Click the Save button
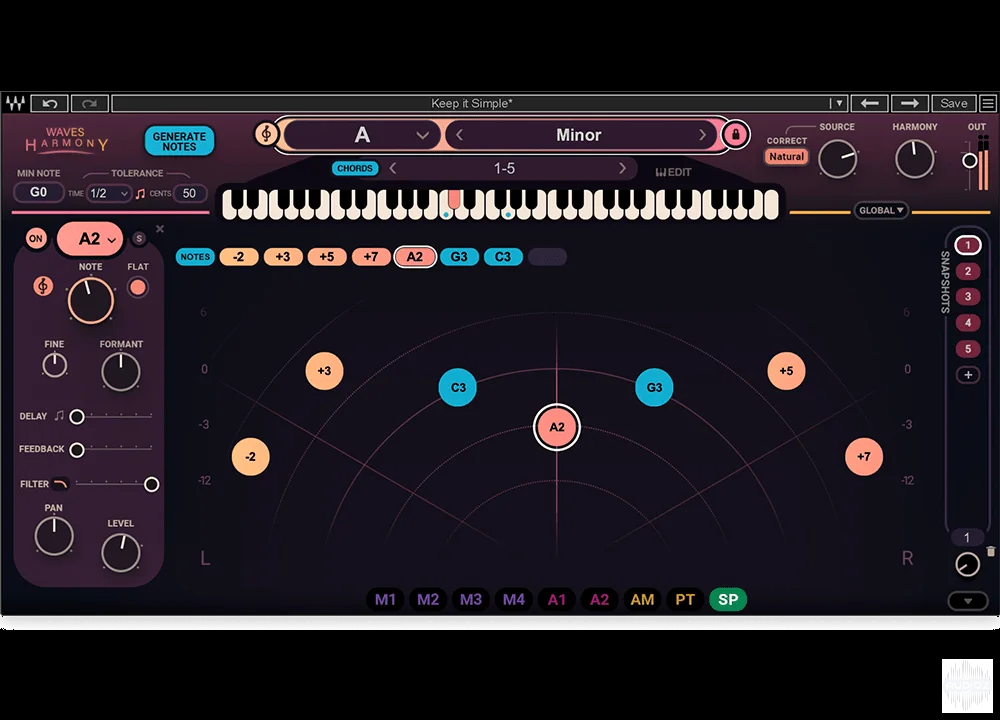 click(x=953, y=103)
